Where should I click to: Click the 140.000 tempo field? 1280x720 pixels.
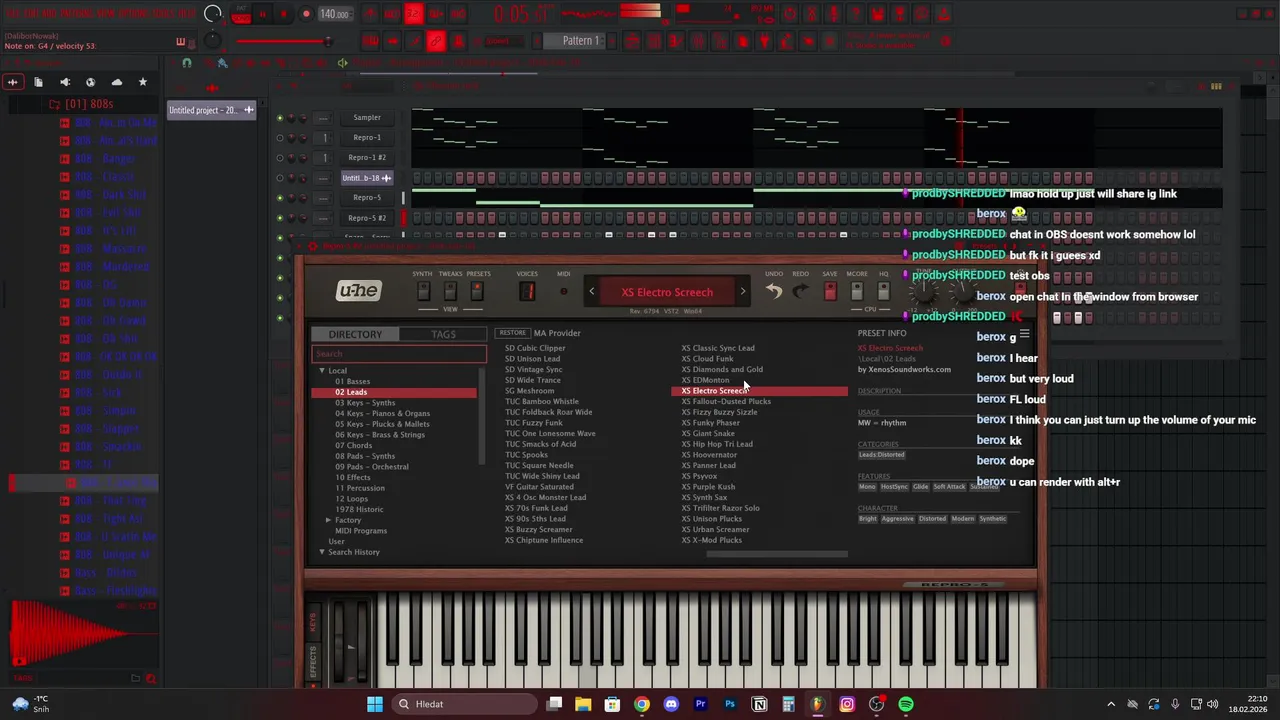[334, 14]
